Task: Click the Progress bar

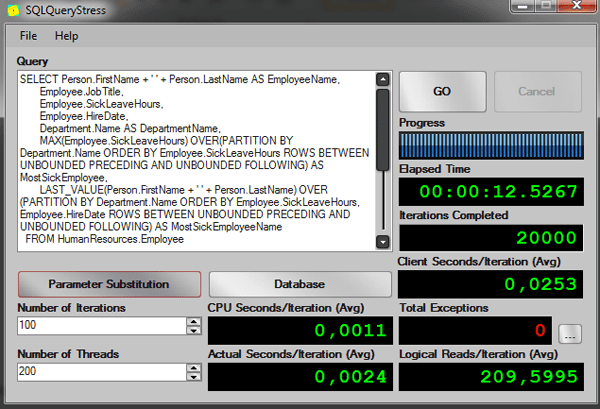Action: point(491,146)
